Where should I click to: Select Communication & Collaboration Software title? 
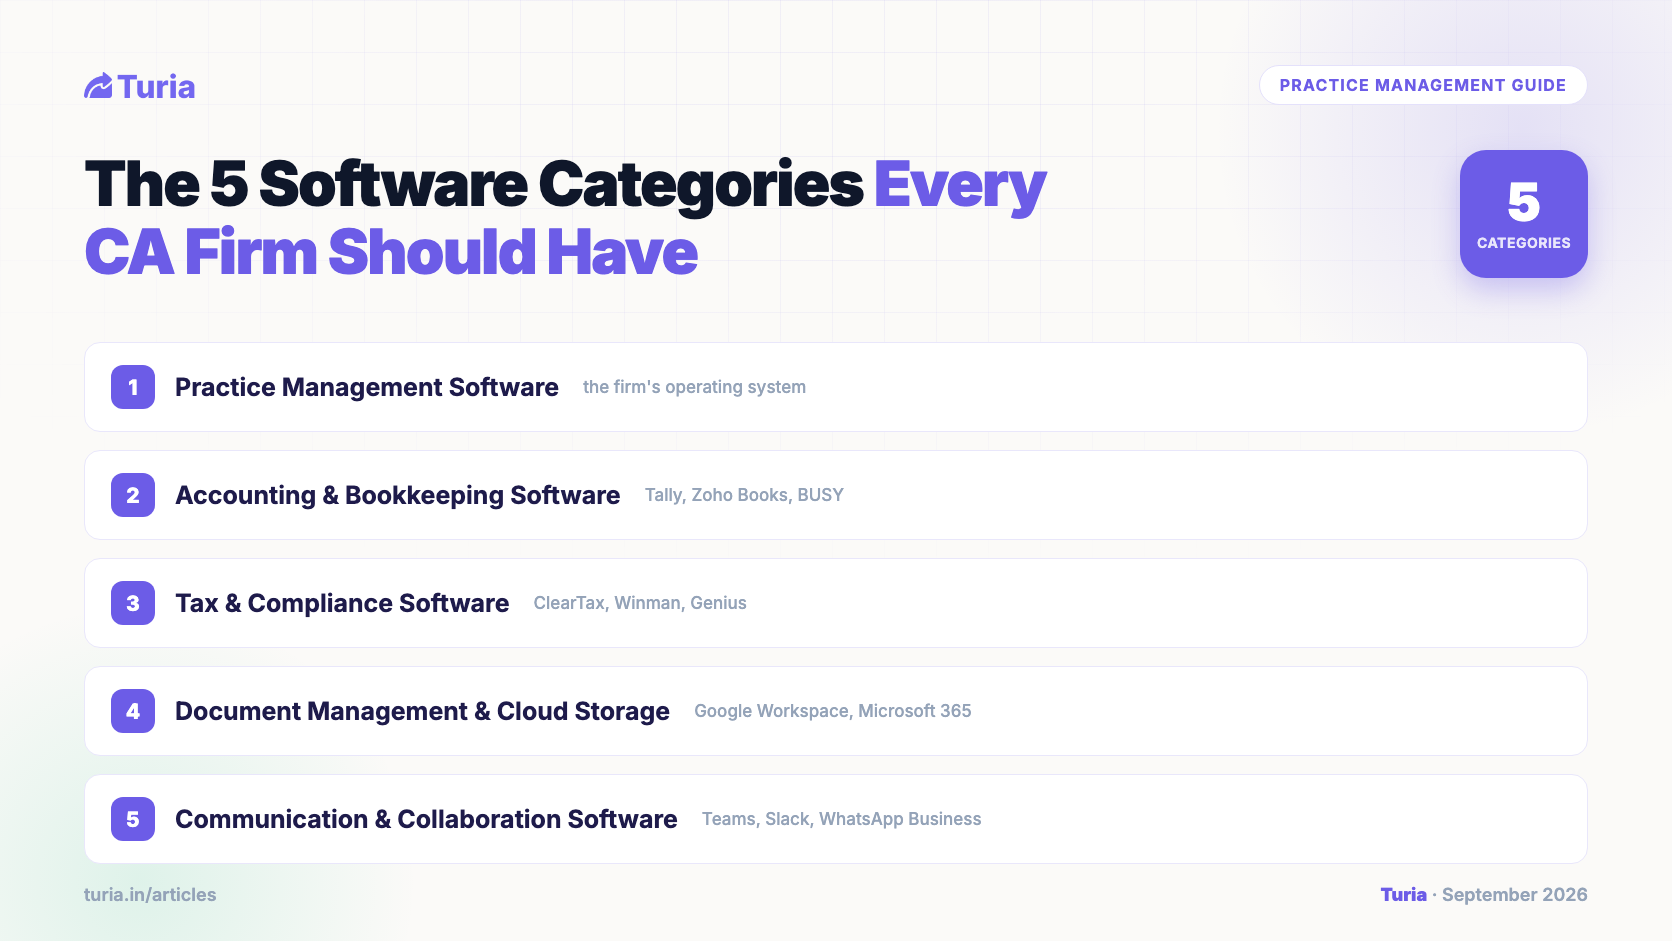coord(426,819)
